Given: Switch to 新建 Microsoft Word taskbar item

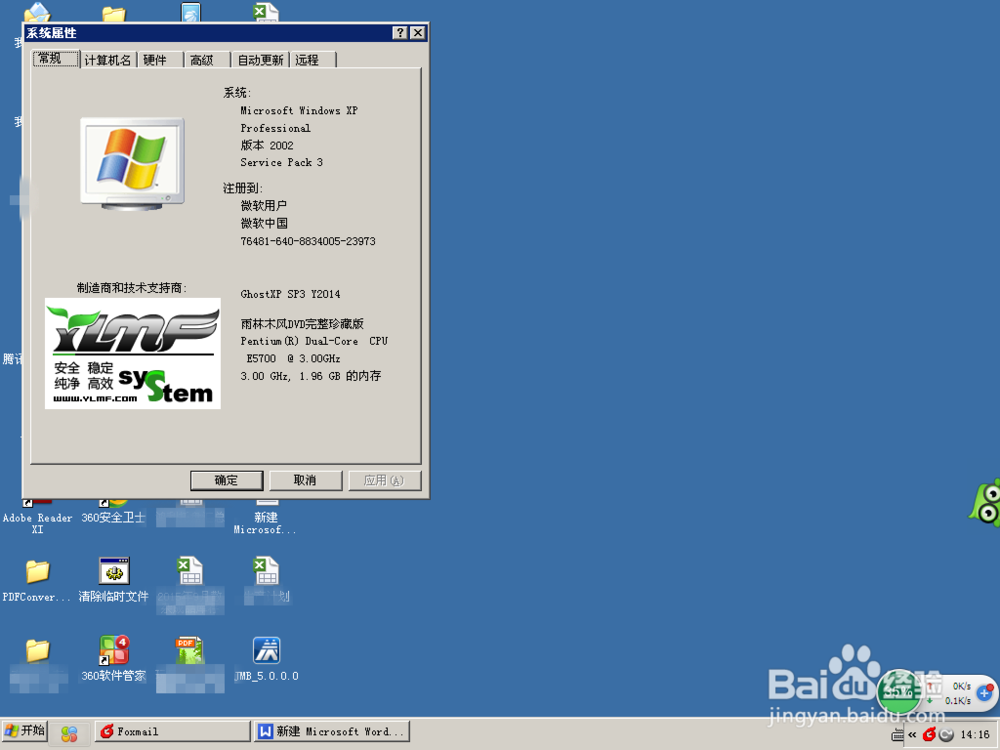Looking at the screenshot, I should click(x=332, y=732).
